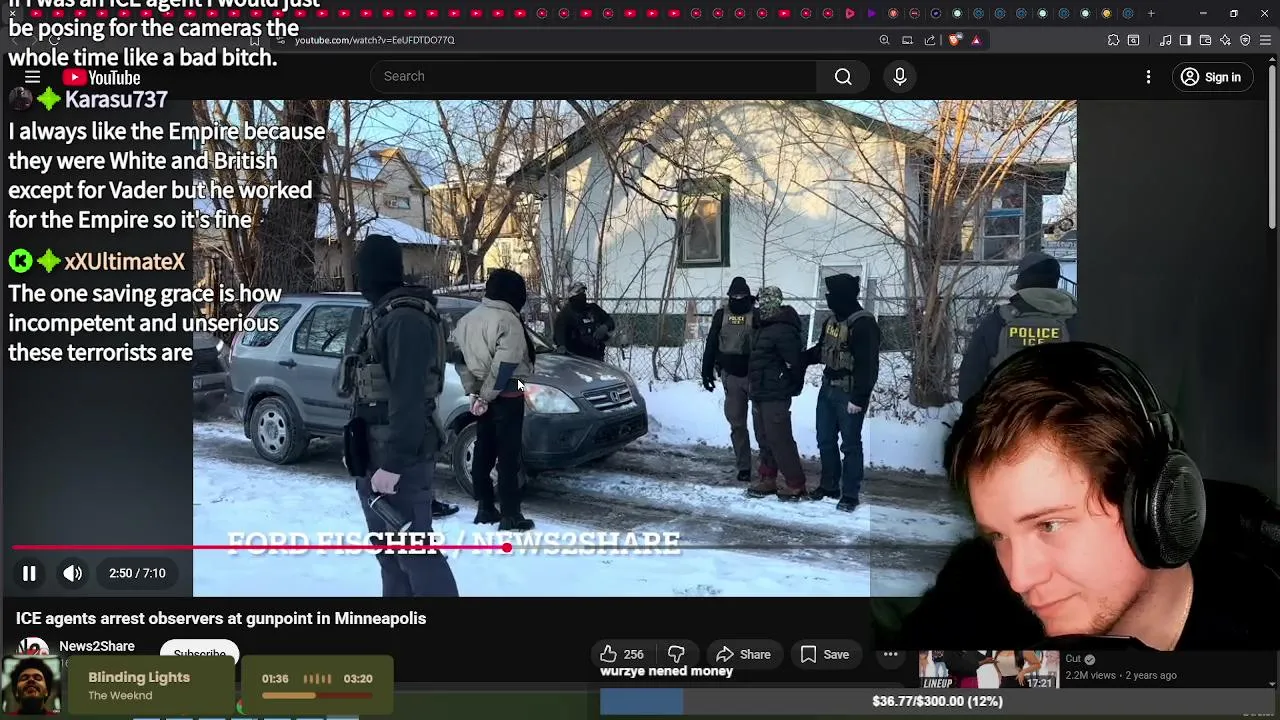The width and height of the screenshot is (1280, 720).
Task: Open more actions ellipsis beside Save
Action: [890, 654]
